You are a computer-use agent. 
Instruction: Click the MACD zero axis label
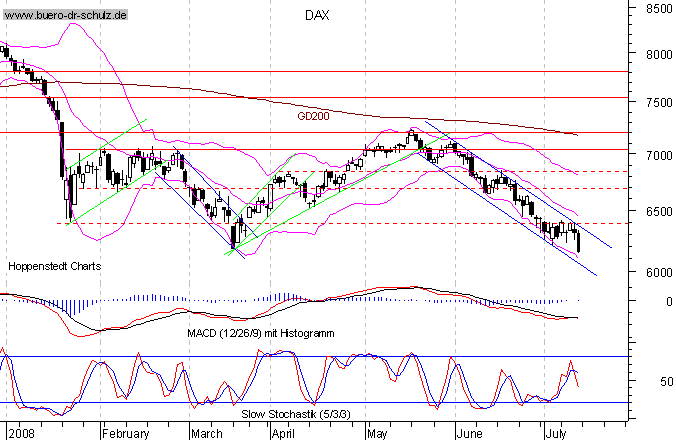pos(669,302)
